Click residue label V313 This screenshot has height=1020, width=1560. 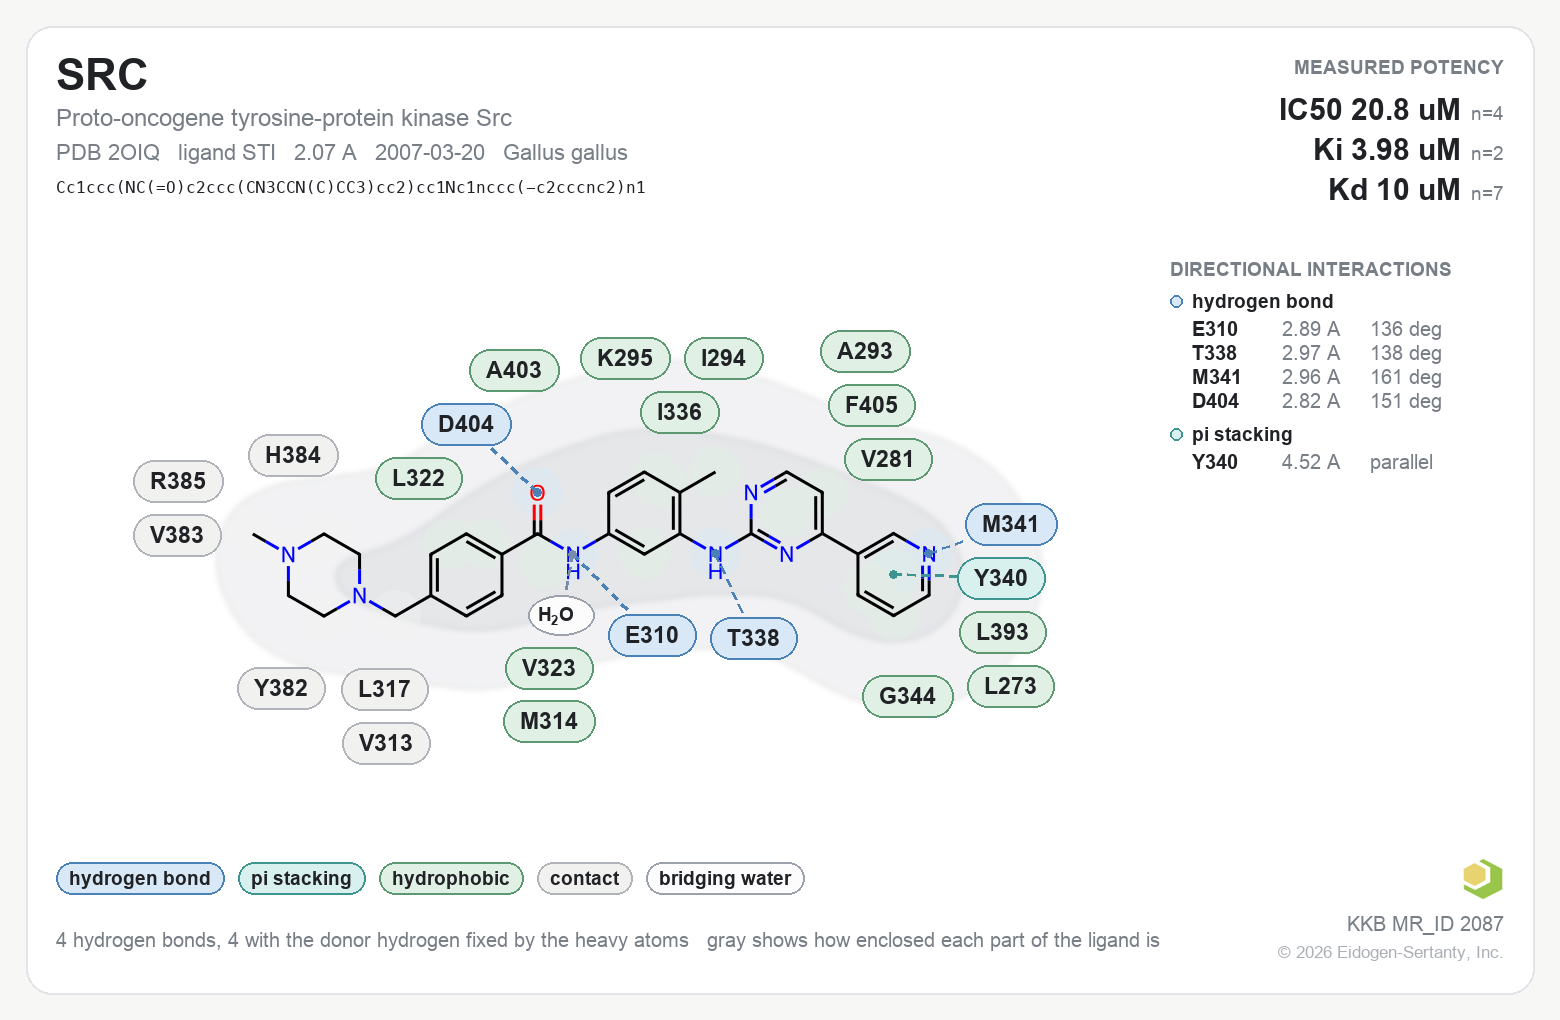click(x=386, y=743)
